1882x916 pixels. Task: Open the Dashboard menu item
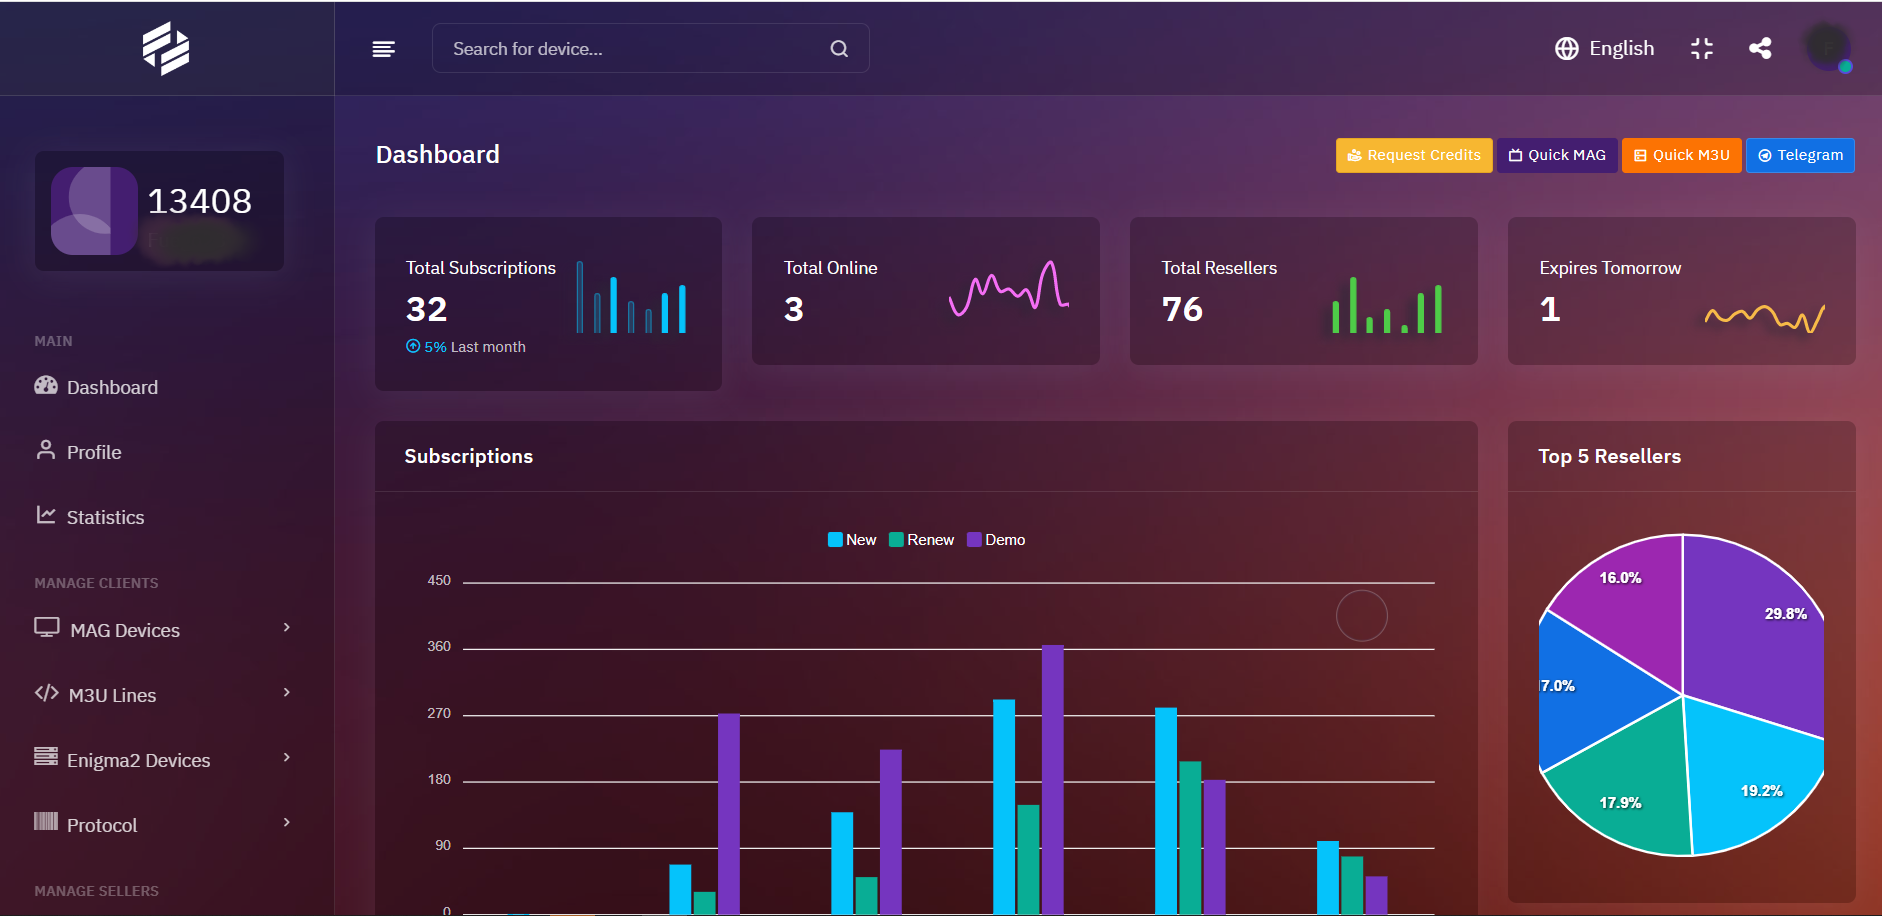111,386
